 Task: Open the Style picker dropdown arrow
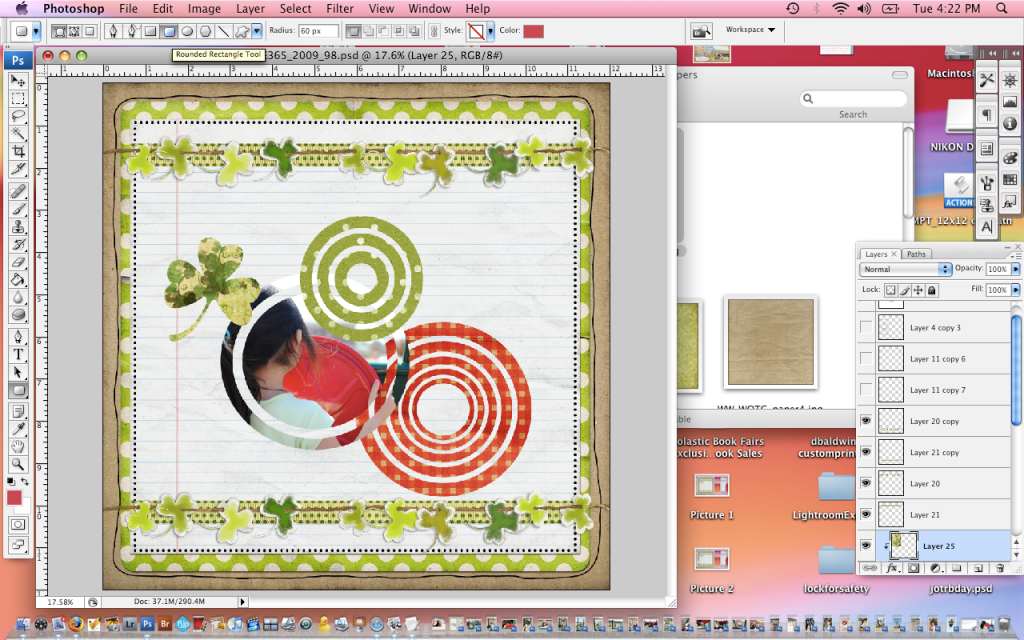click(491, 31)
